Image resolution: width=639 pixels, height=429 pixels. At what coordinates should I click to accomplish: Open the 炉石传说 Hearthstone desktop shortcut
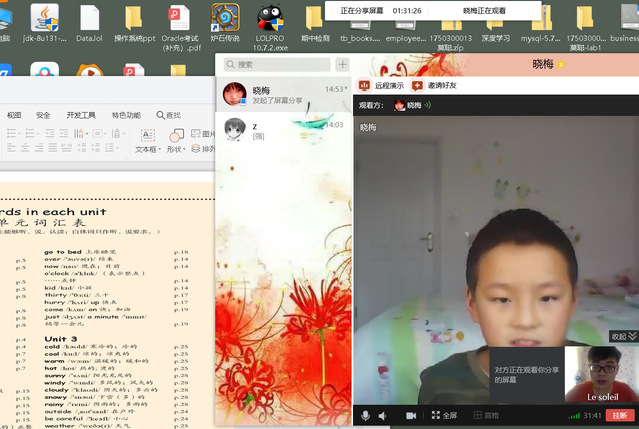(x=224, y=27)
